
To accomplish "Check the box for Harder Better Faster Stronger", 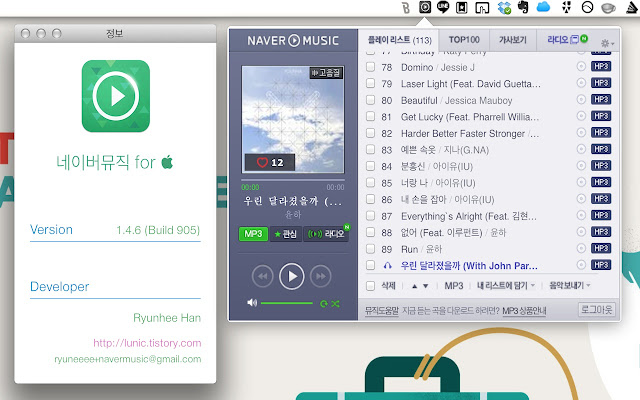I will coord(370,133).
